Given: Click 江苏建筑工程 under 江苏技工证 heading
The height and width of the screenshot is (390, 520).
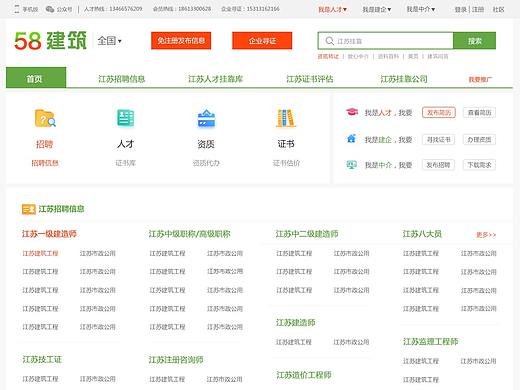Looking at the screenshot, I should (40, 379).
